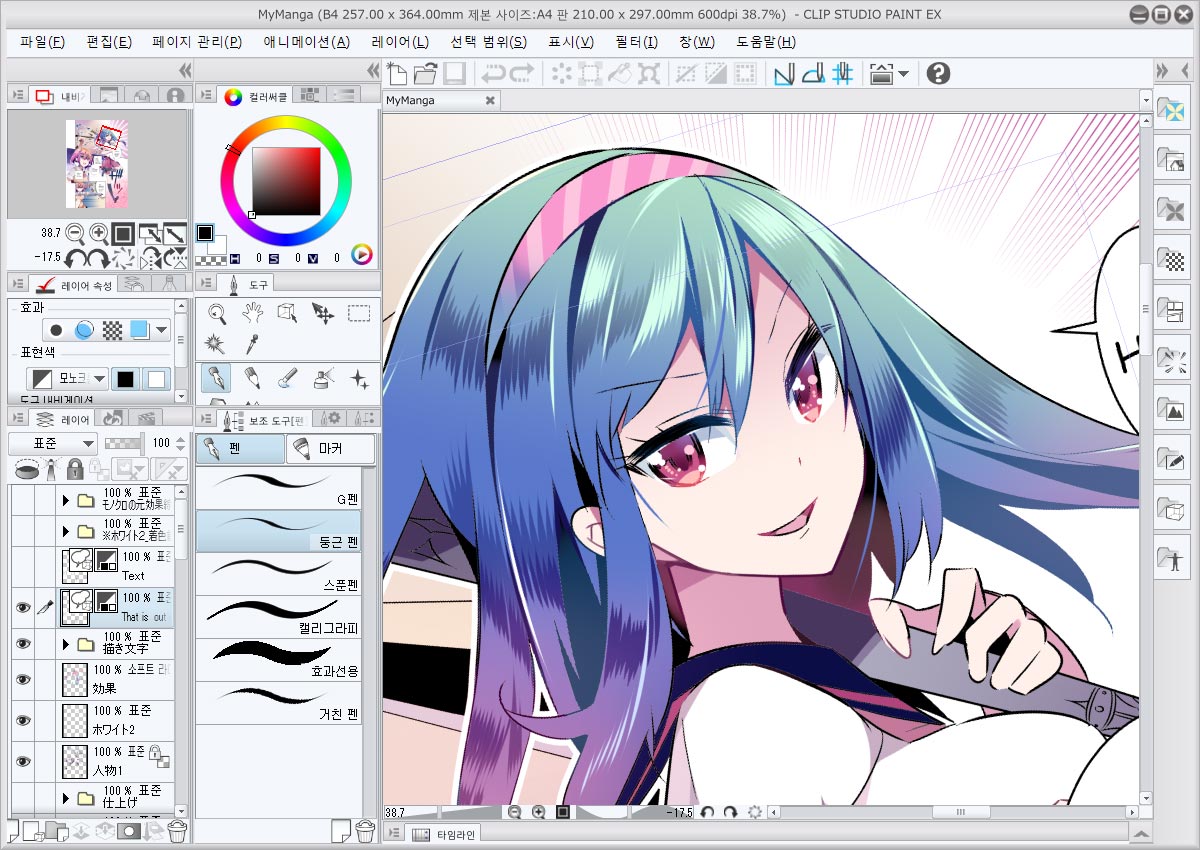Delete layer with the layer palette trash icon

point(177,830)
